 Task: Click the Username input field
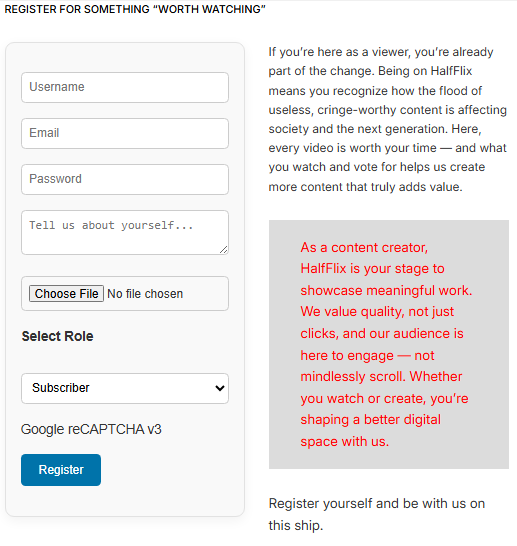point(125,87)
